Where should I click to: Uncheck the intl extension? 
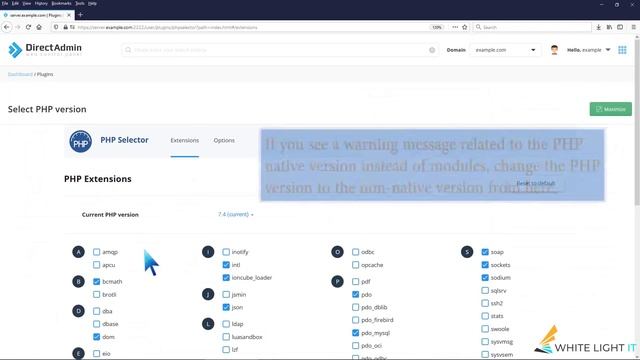(x=226, y=265)
